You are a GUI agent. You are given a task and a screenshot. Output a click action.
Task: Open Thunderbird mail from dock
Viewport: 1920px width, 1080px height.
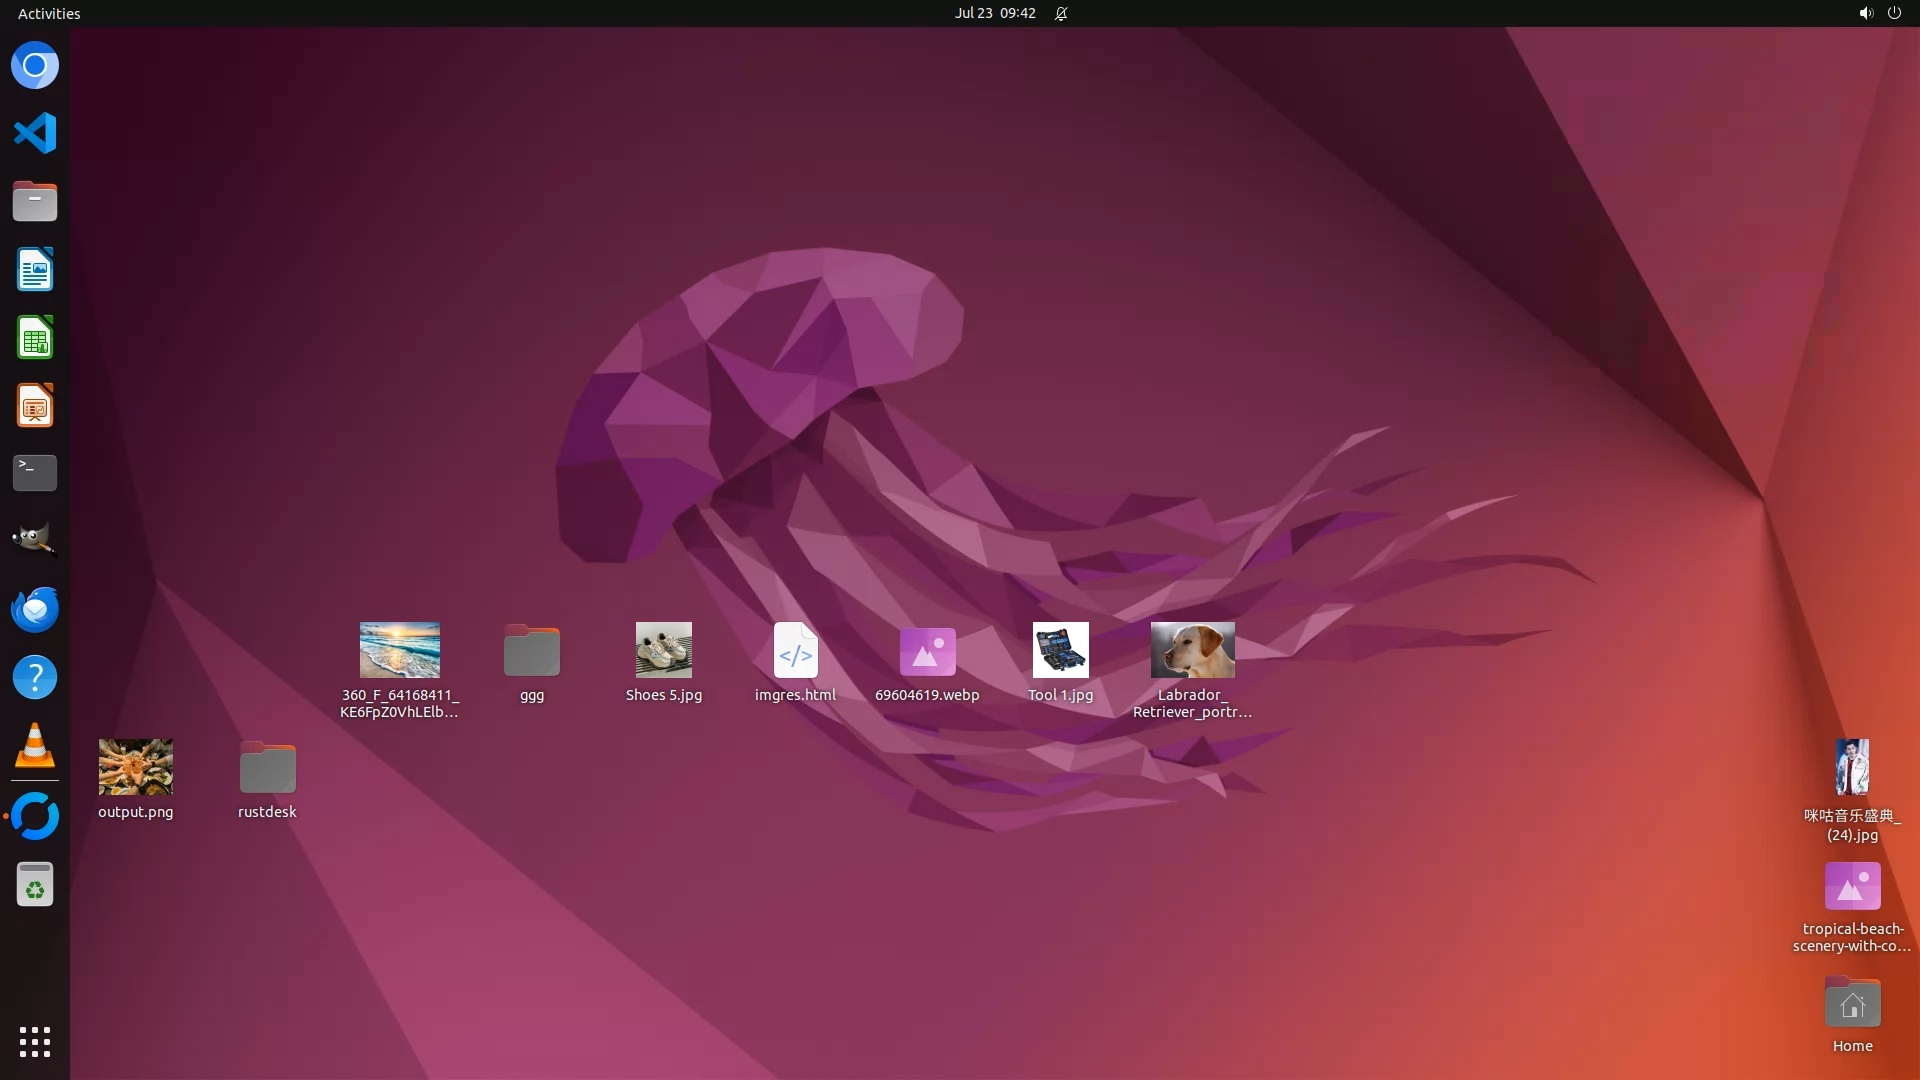35,609
